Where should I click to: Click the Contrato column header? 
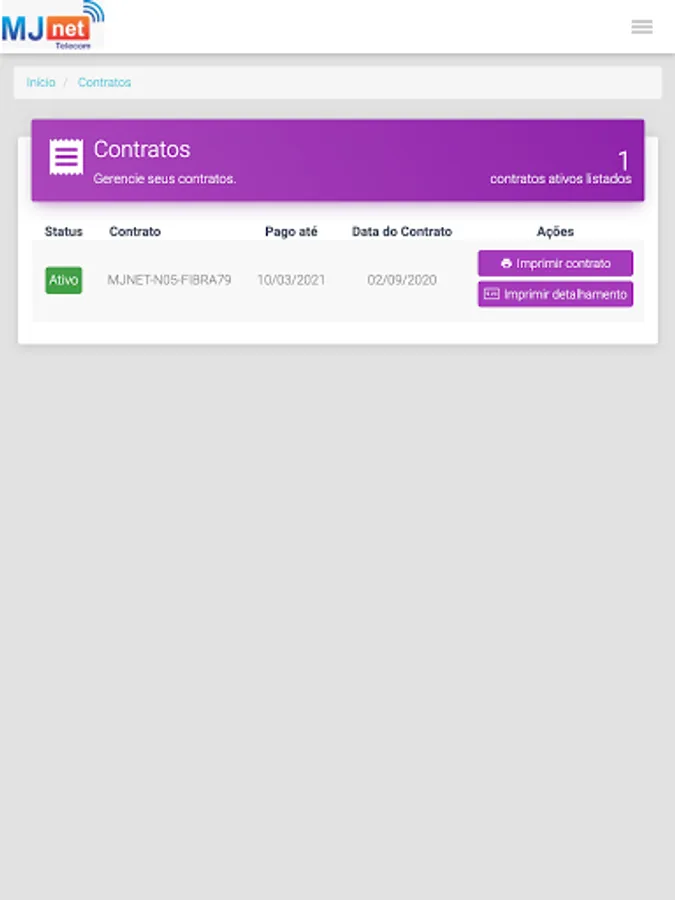point(135,231)
